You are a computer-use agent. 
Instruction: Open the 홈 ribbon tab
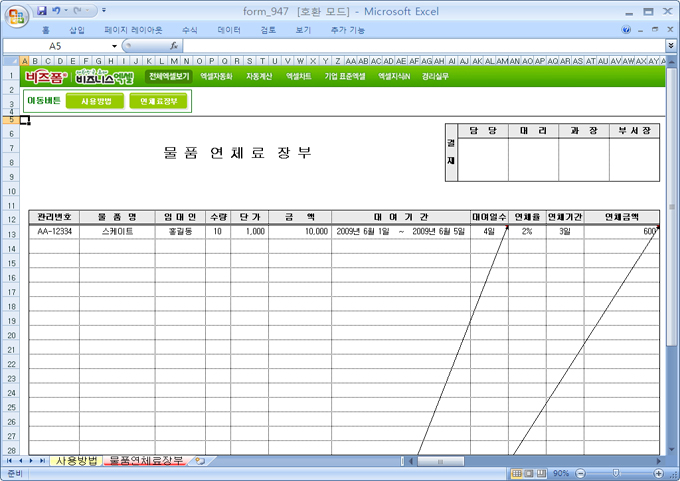(x=46, y=30)
